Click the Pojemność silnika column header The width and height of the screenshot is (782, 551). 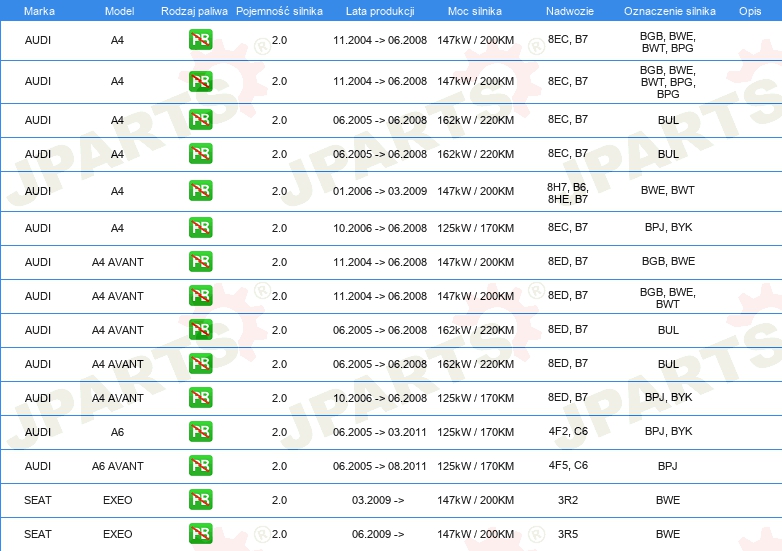click(279, 11)
